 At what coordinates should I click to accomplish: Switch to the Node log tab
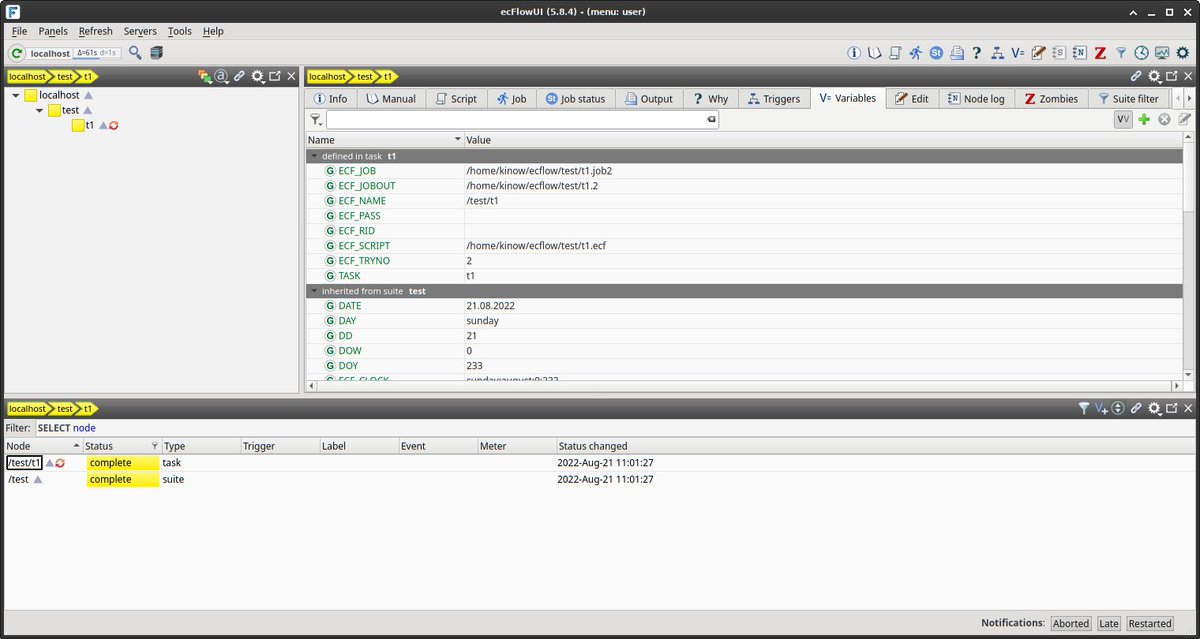[x=976, y=99]
